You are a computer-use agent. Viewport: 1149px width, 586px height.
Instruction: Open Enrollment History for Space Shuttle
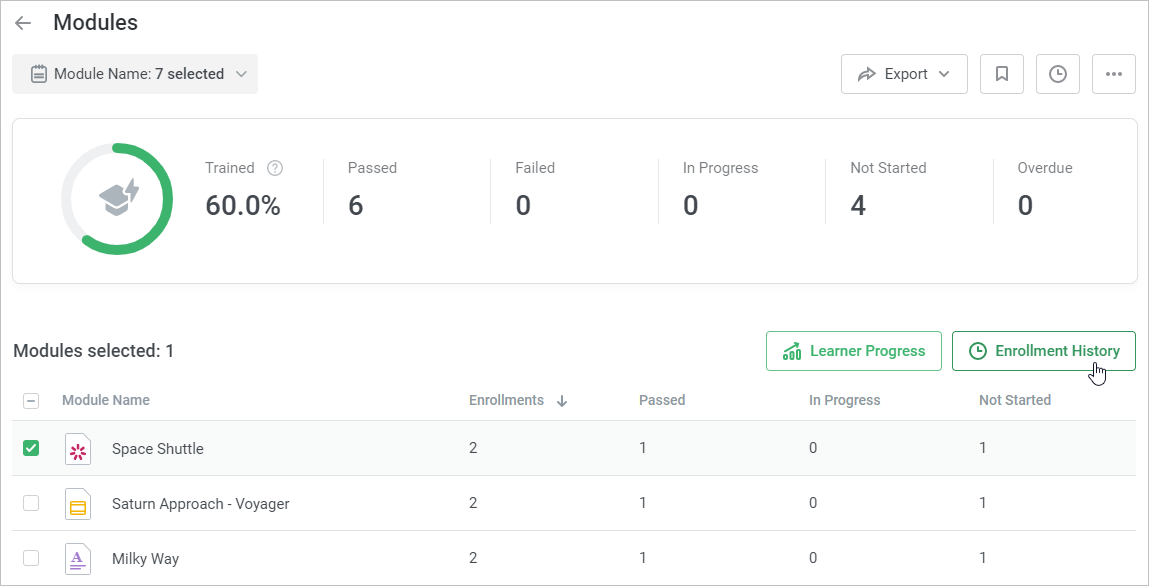coord(1043,350)
